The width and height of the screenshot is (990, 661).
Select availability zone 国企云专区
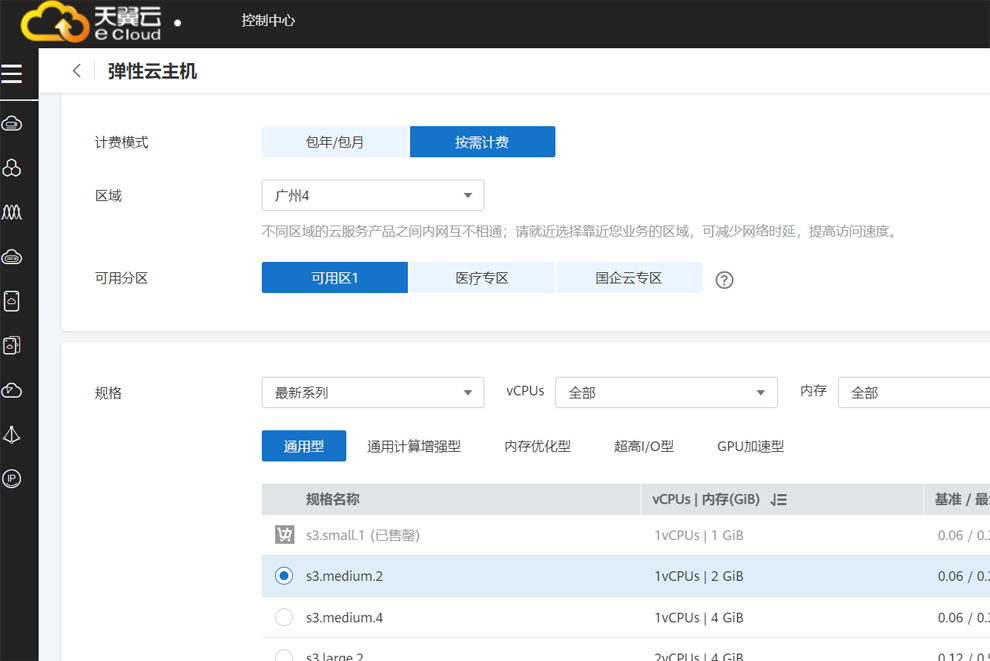(x=629, y=277)
